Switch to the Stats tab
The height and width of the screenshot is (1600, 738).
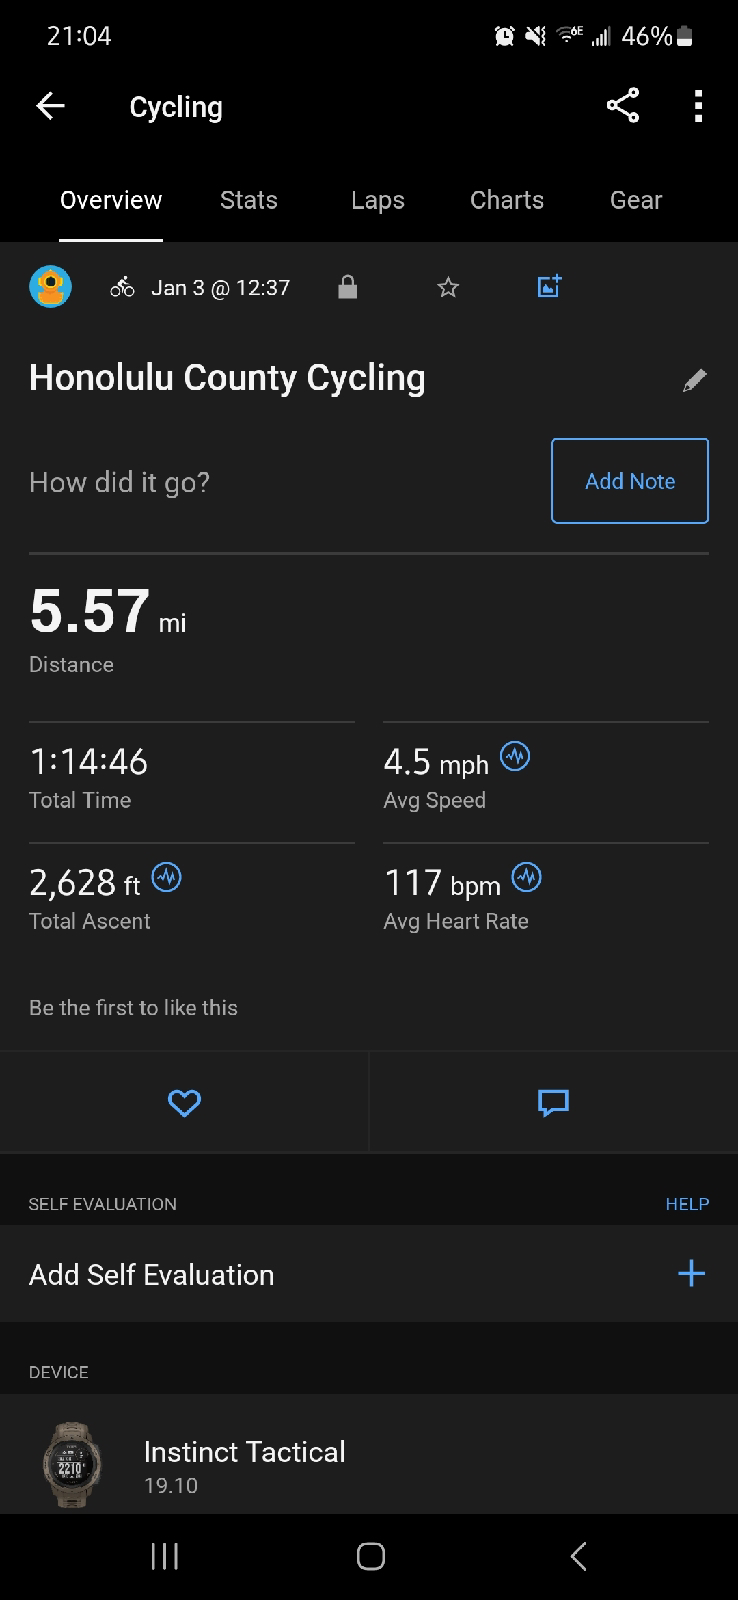(249, 200)
